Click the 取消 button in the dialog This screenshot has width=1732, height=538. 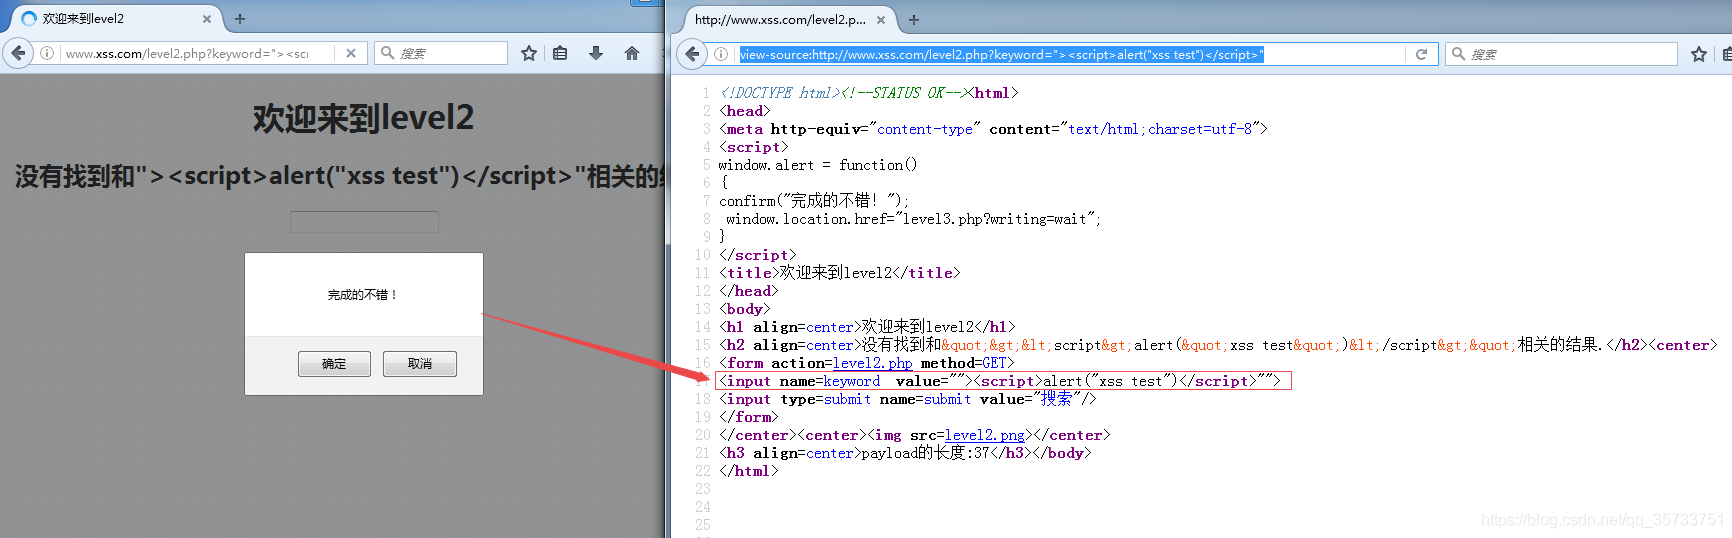[x=420, y=364]
